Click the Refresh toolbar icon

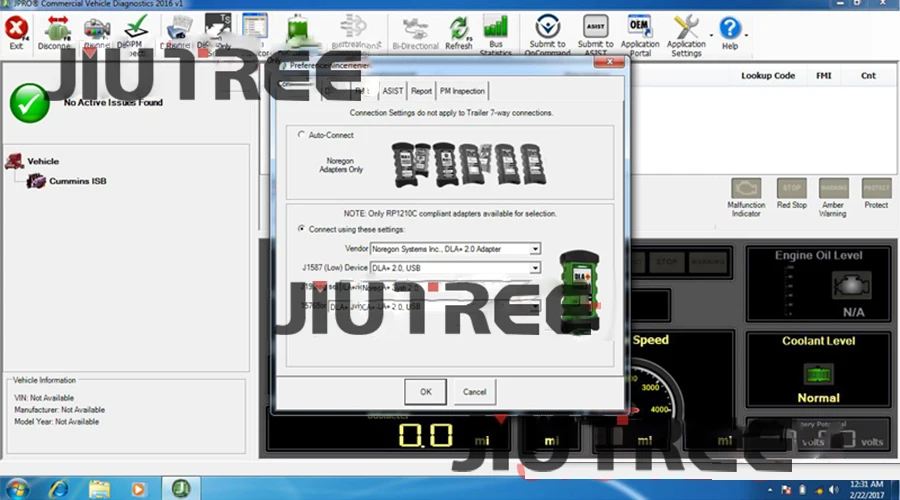coord(459,28)
